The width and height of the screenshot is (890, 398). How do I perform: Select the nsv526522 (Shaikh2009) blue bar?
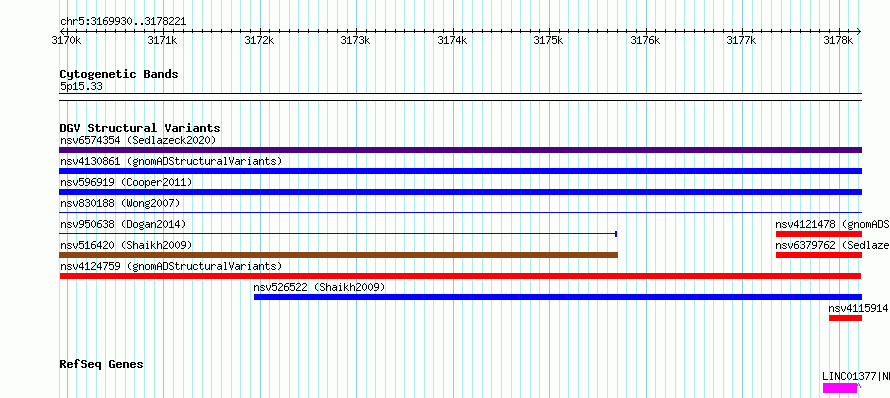(558, 297)
